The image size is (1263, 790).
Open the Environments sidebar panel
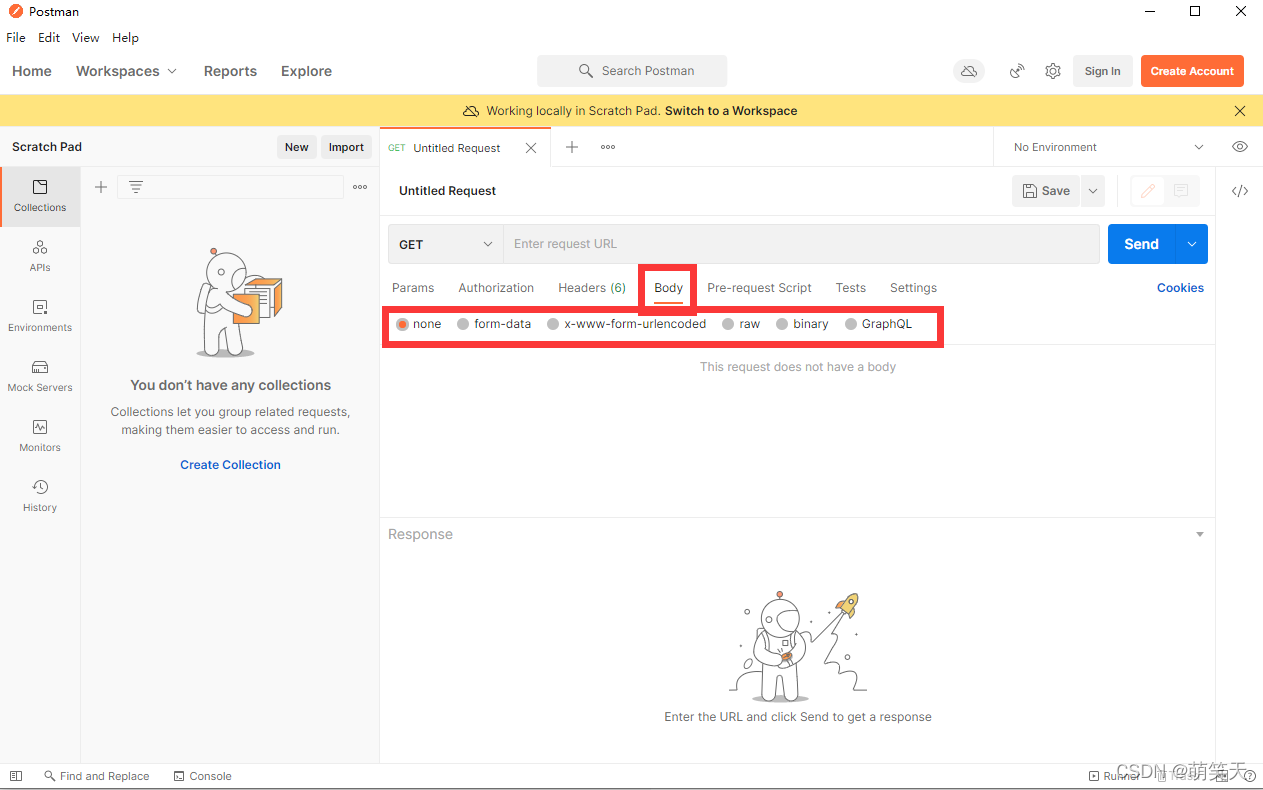(x=40, y=316)
